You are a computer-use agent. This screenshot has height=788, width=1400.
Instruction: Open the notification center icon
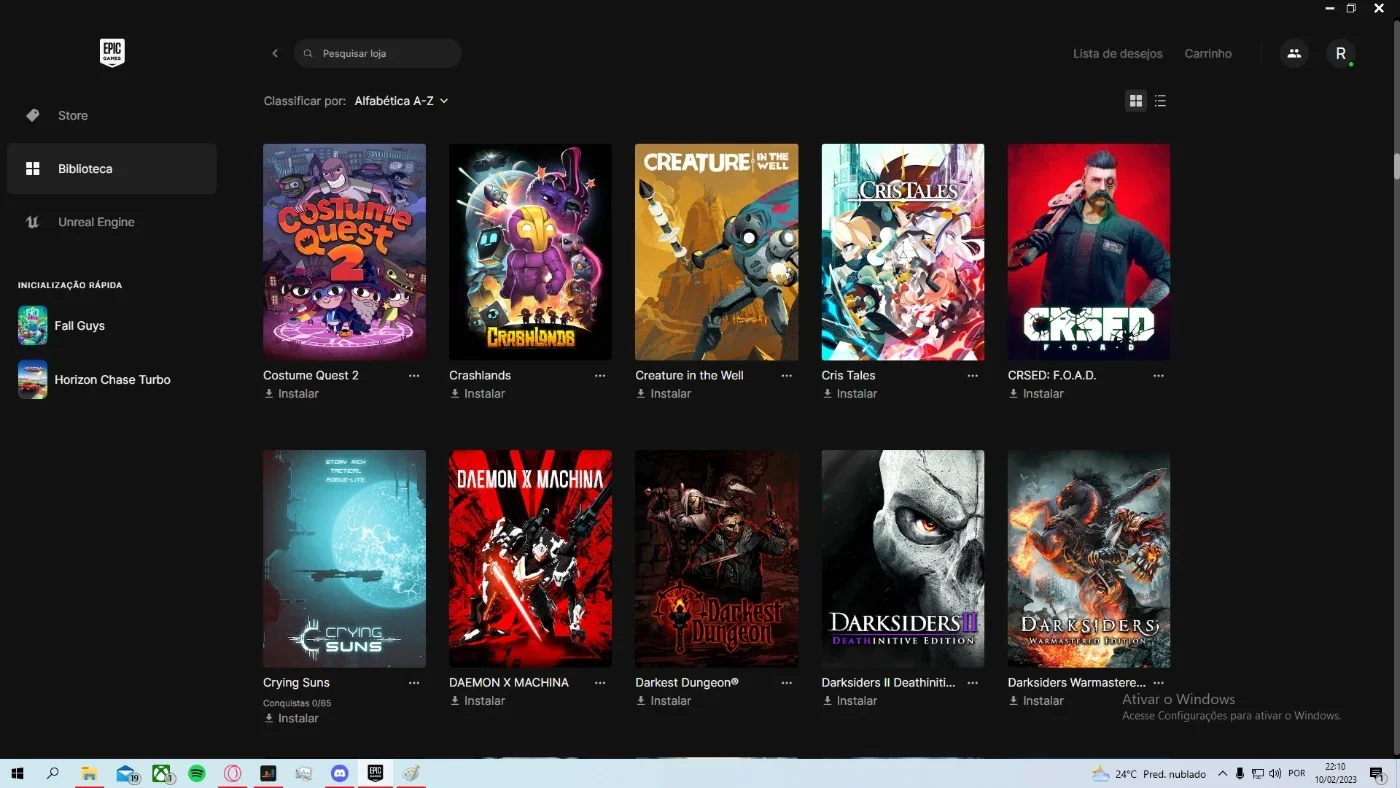coord(1377,773)
